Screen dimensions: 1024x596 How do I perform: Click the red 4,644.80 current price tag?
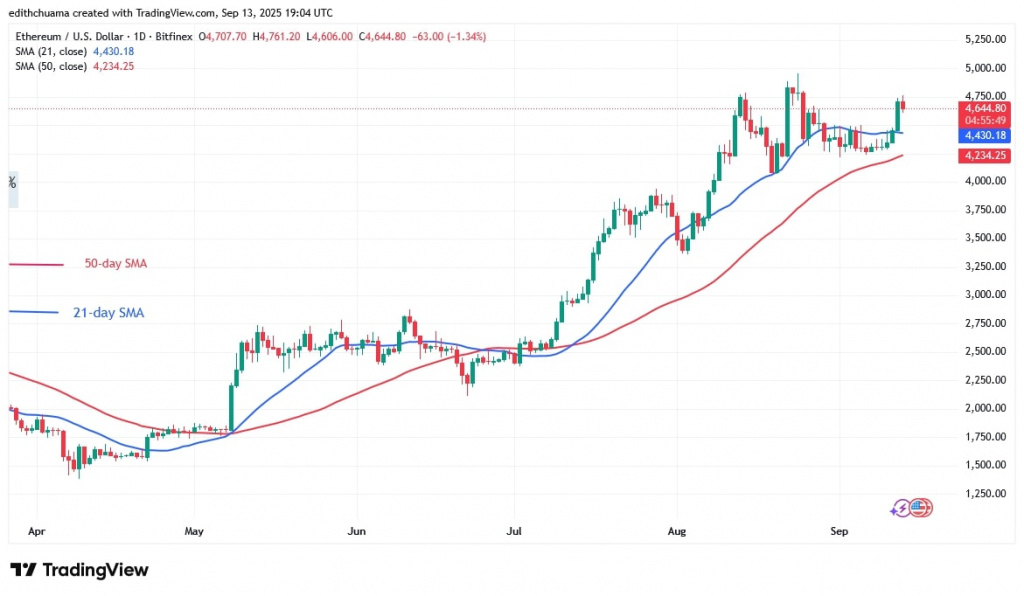[985, 108]
